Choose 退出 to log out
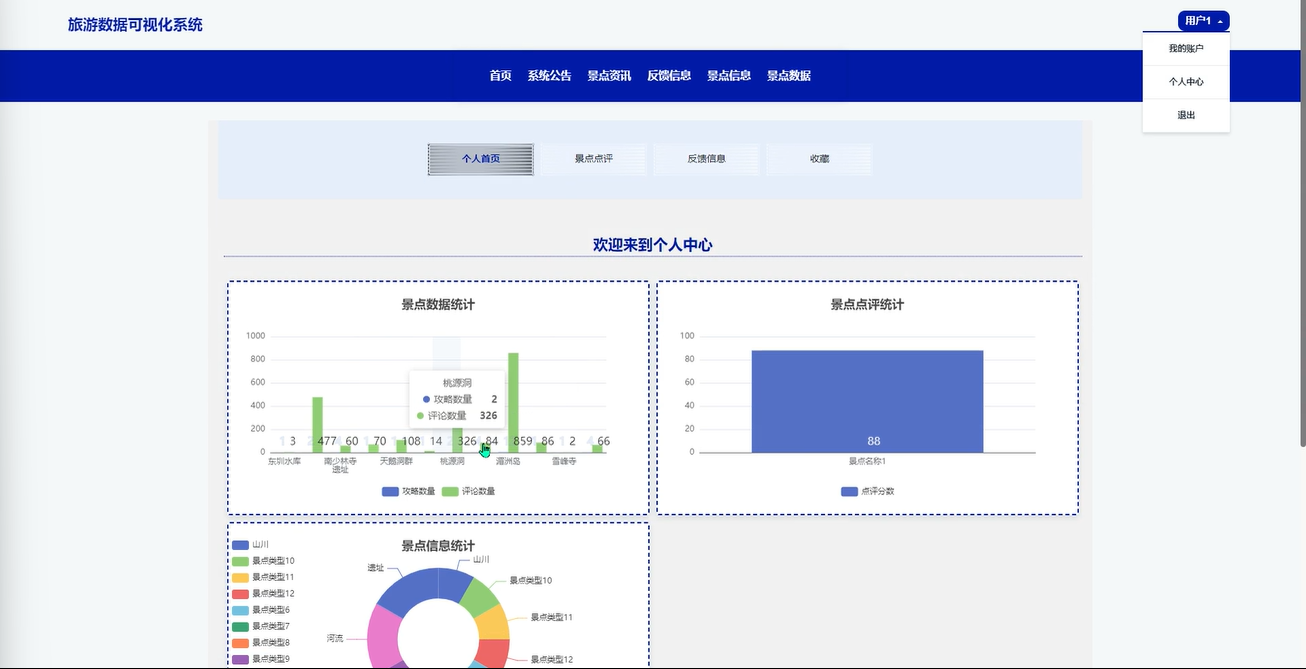 point(1186,115)
